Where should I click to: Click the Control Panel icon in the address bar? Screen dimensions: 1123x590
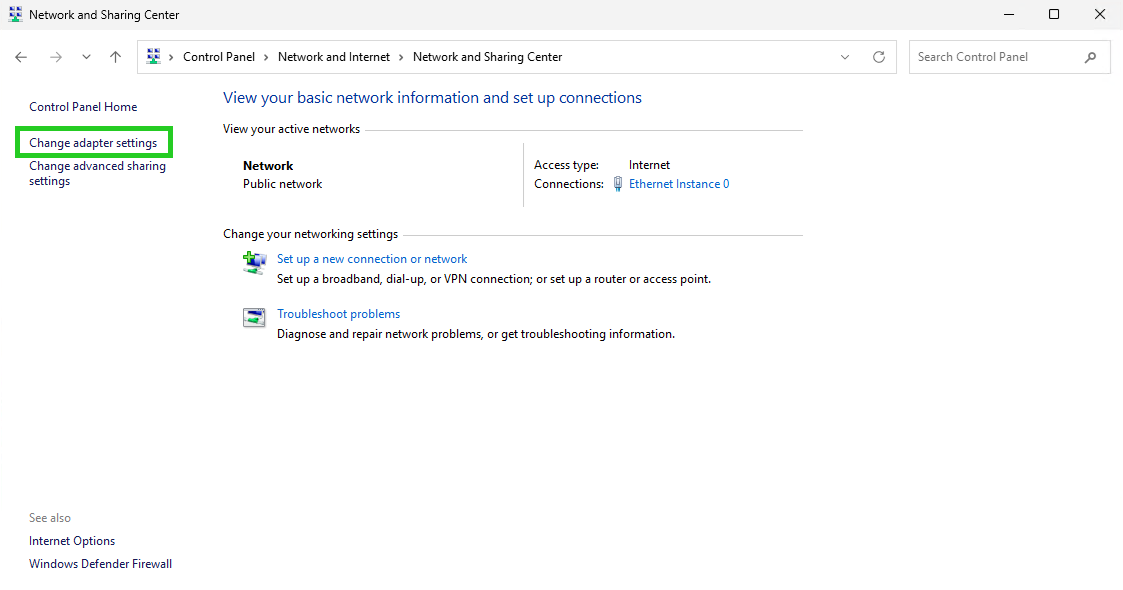click(x=153, y=57)
